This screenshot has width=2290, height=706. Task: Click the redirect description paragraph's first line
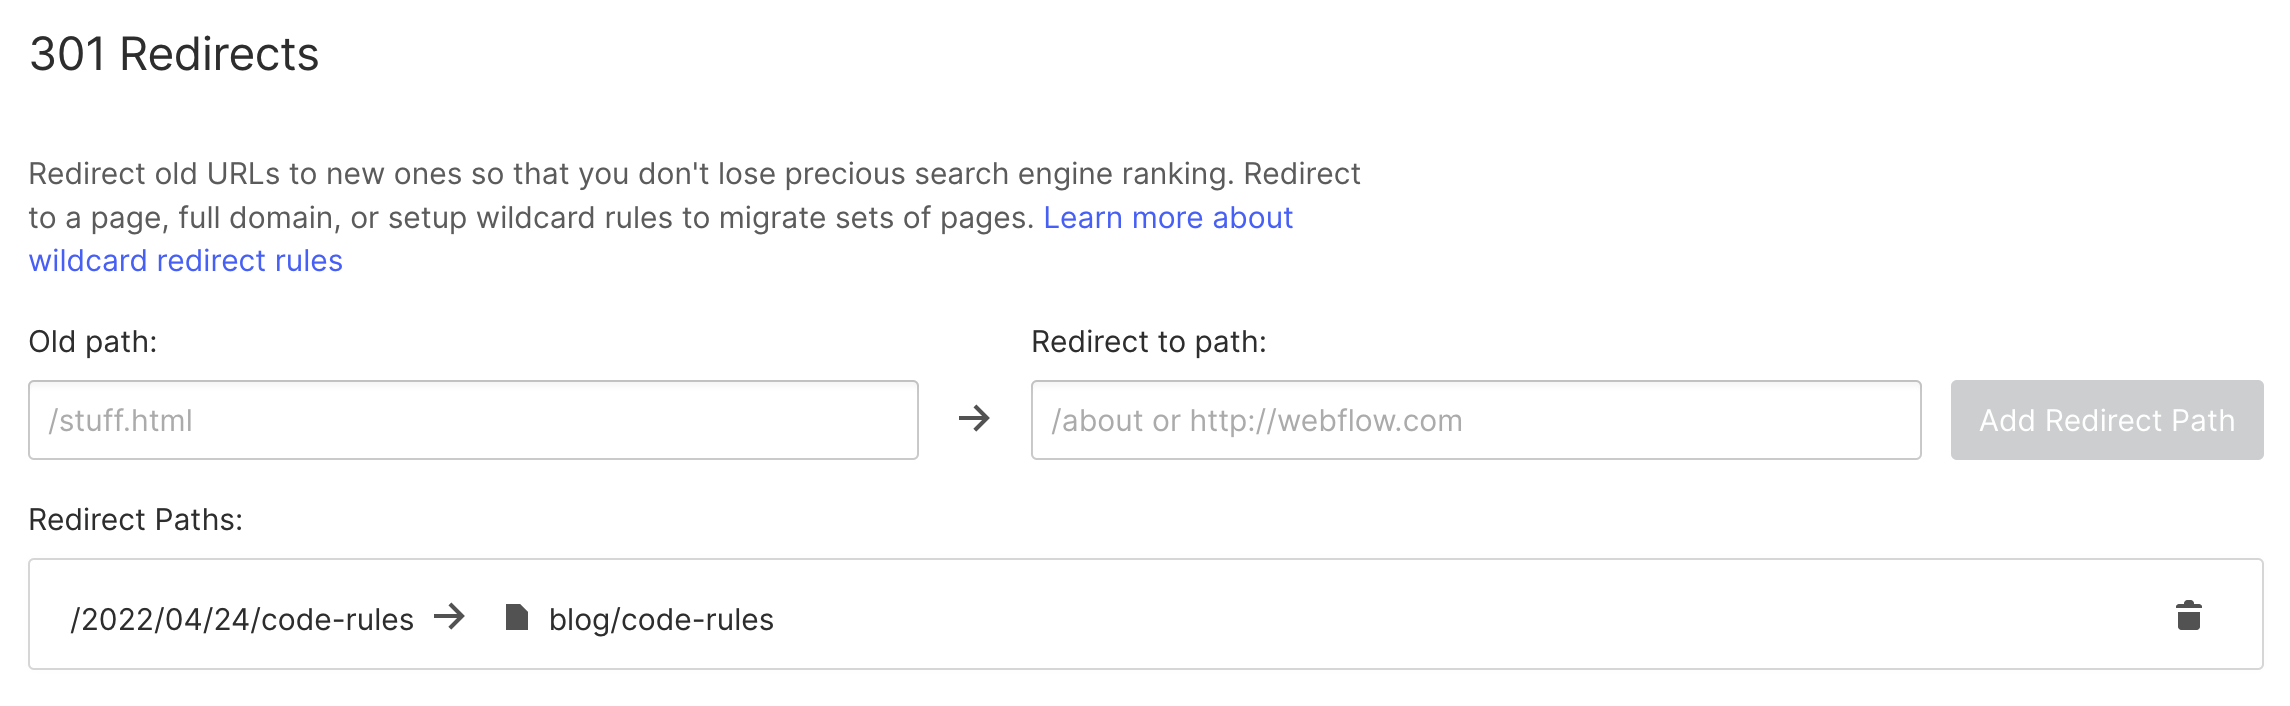694,174
